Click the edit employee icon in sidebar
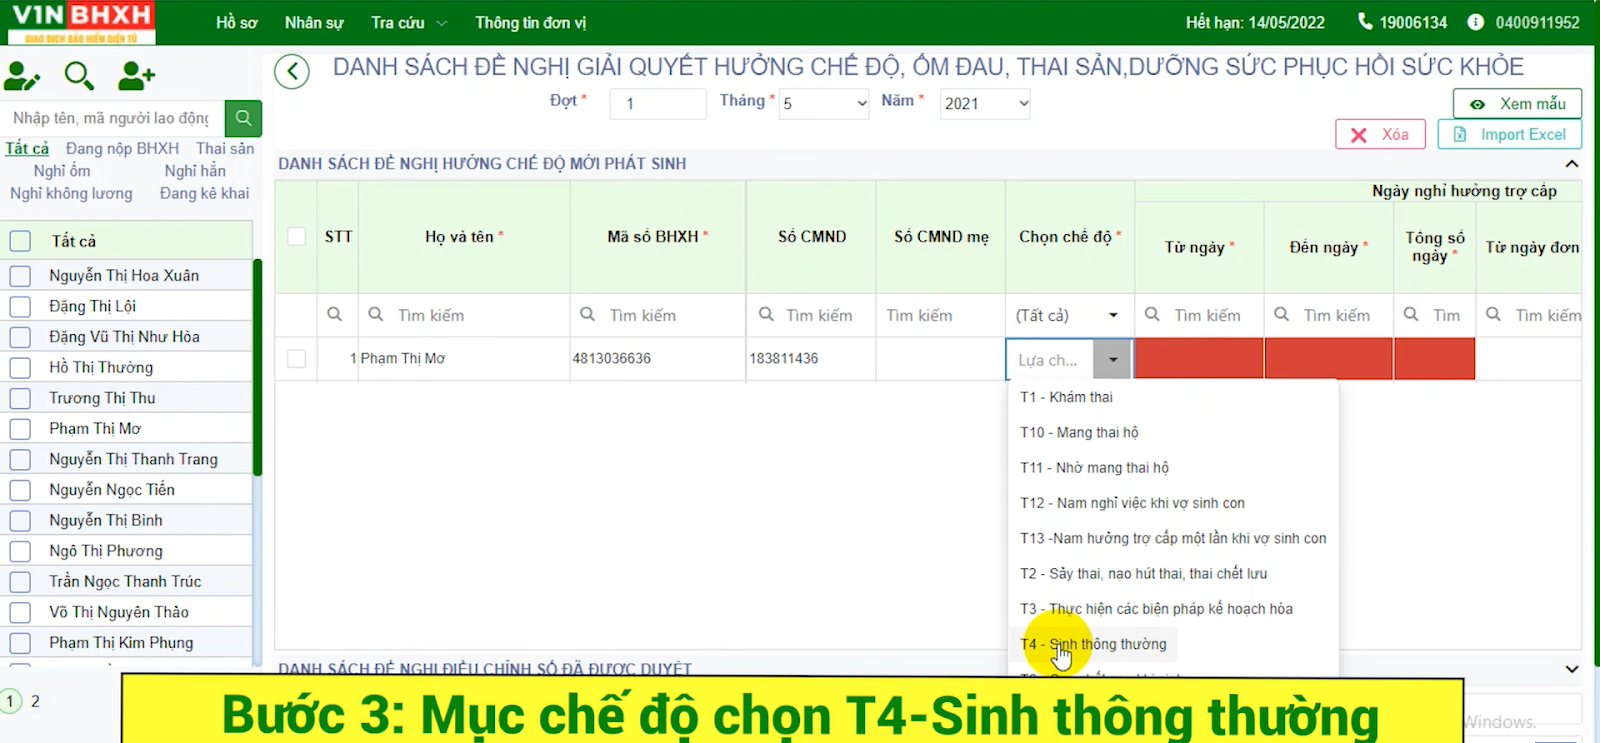Image resolution: width=1600 pixels, height=743 pixels. (x=22, y=76)
